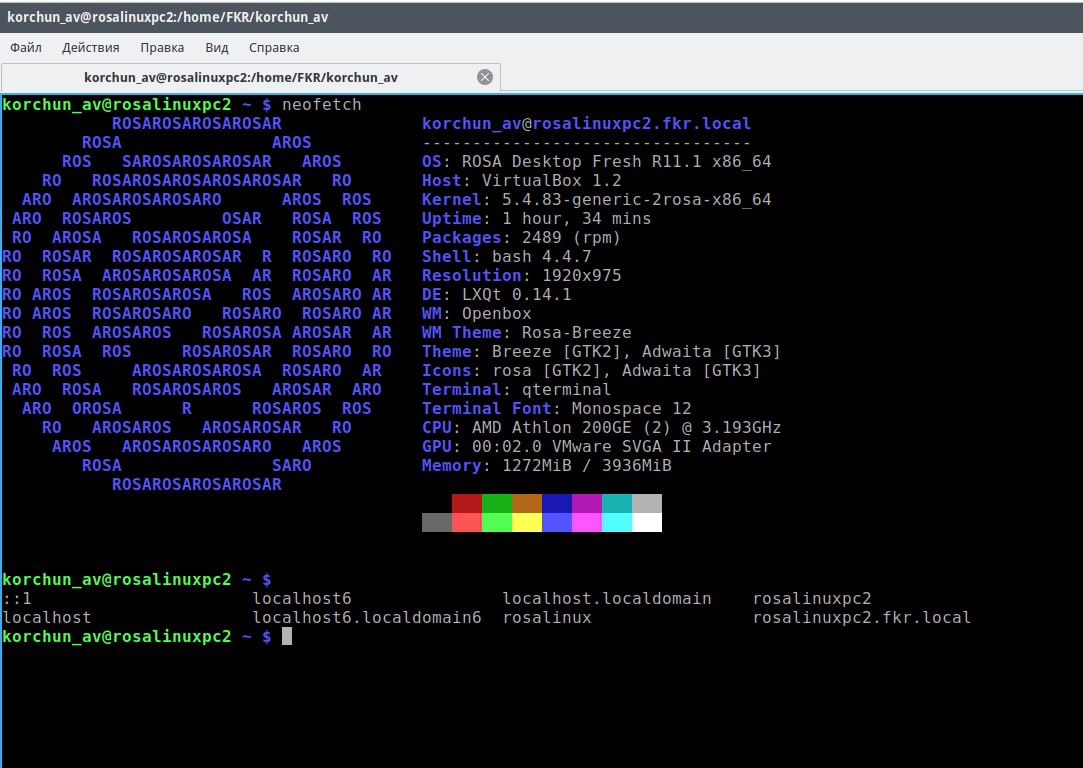
Task: Click the GPU VMware SVGA II Adapter line
Action: pos(597,446)
